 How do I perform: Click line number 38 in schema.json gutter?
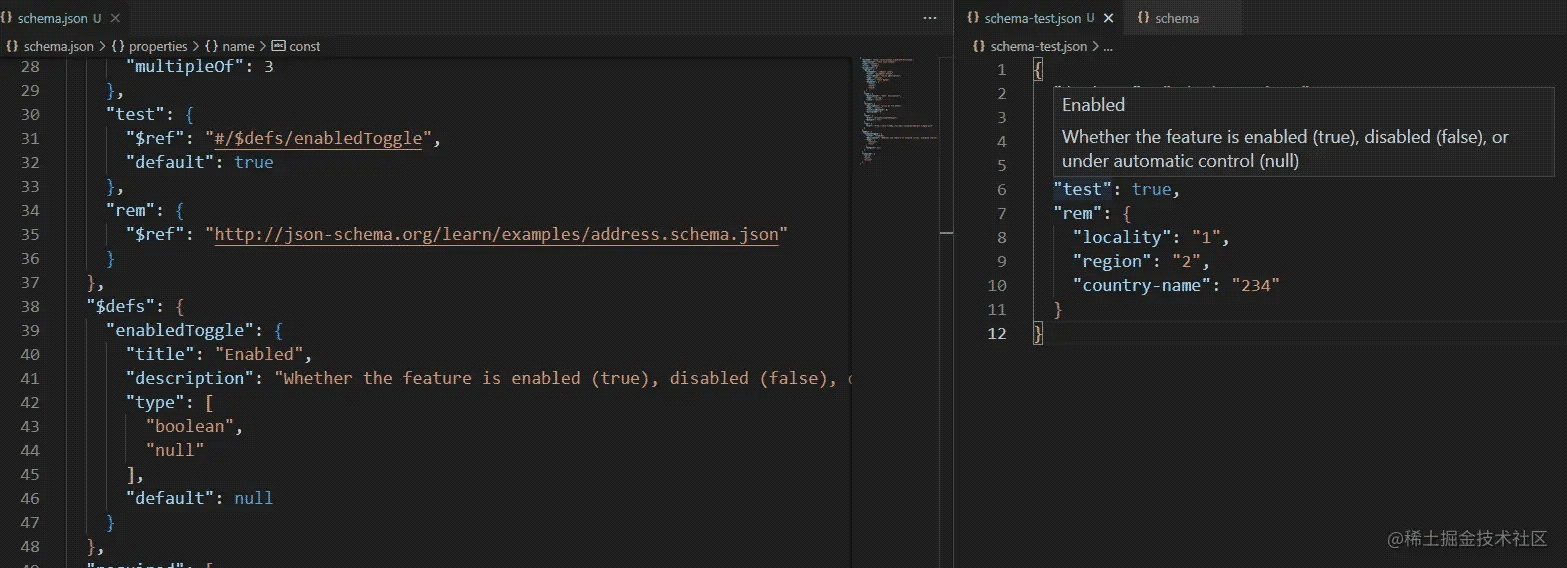click(30, 307)
